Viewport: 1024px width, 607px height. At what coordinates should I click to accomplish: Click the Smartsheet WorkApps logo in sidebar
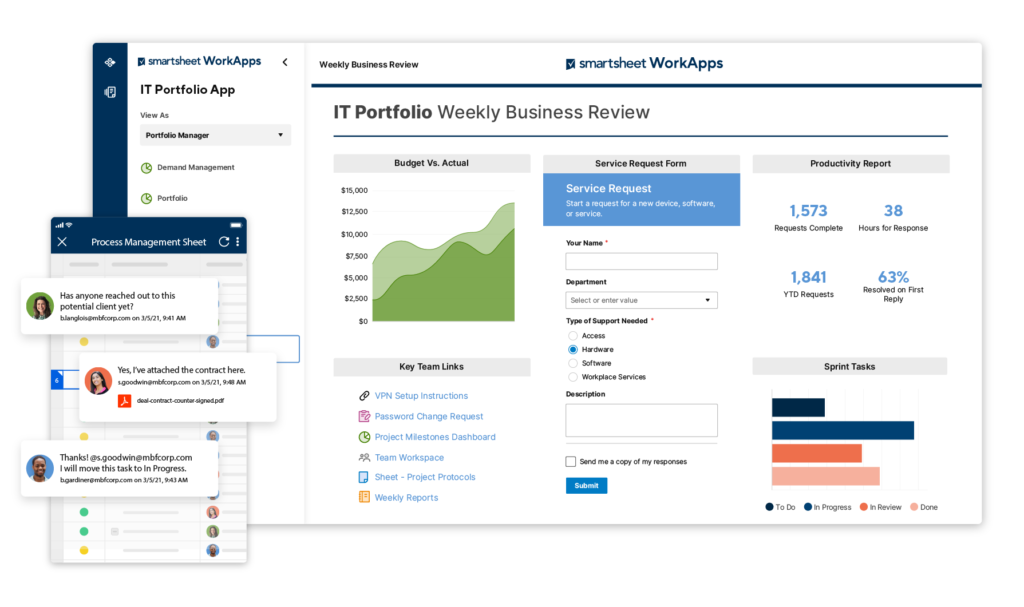click(x=199, y=61)
